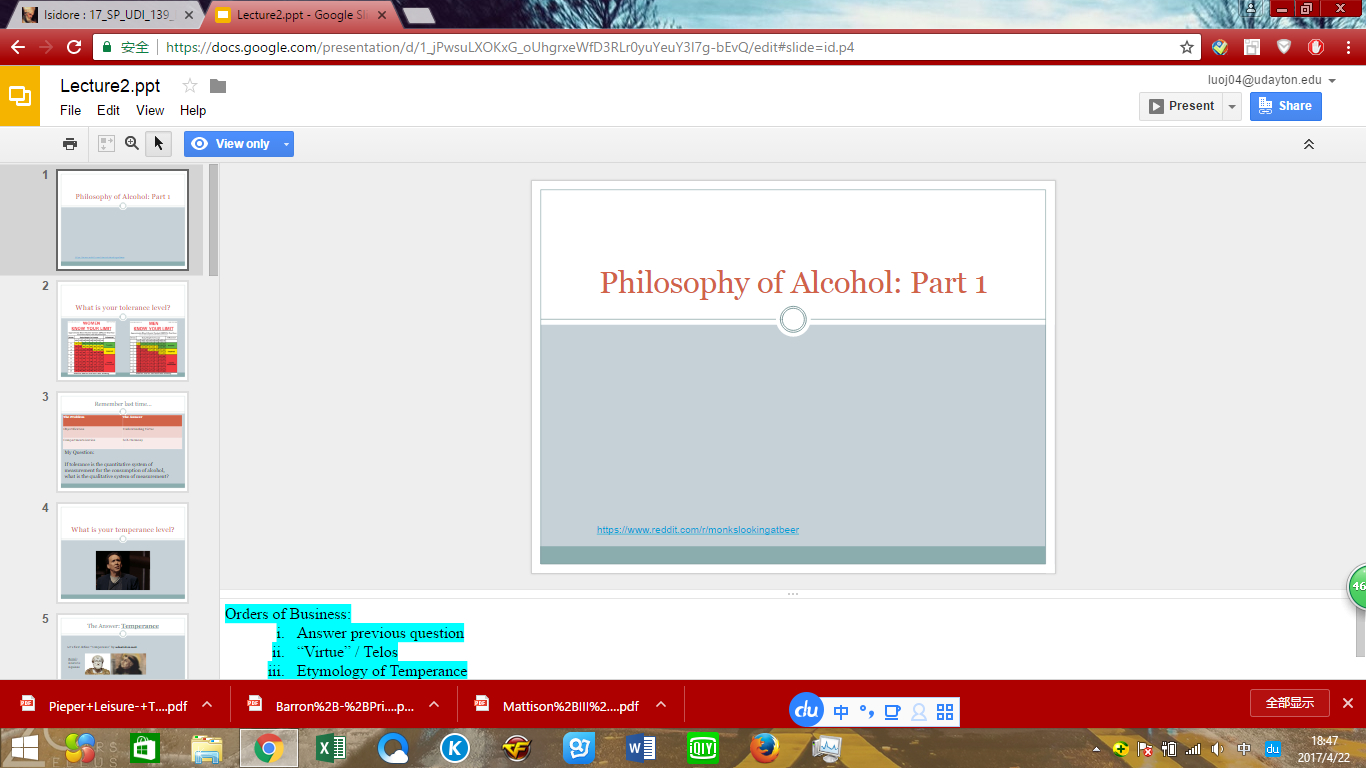
Task: Click the blue Share button
Action: [1285, 106]
